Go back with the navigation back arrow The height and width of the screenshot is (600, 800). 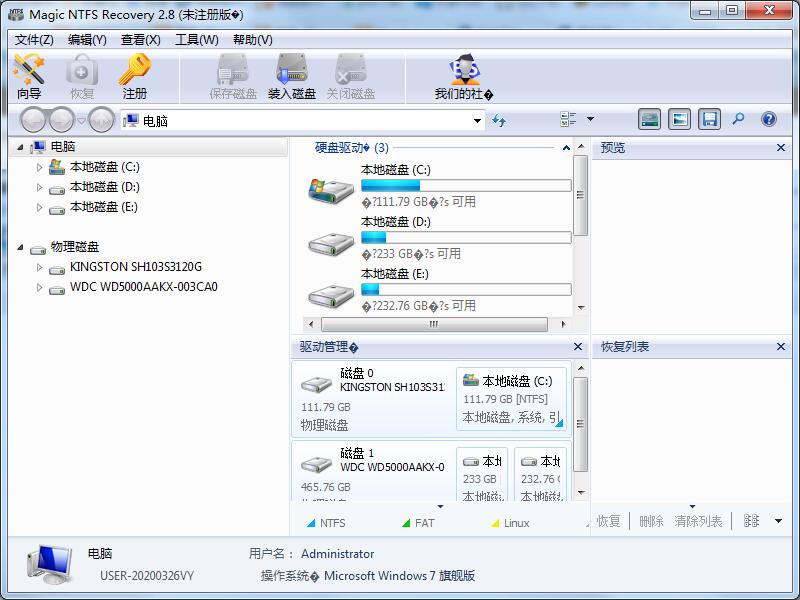(x=33, y=120)
